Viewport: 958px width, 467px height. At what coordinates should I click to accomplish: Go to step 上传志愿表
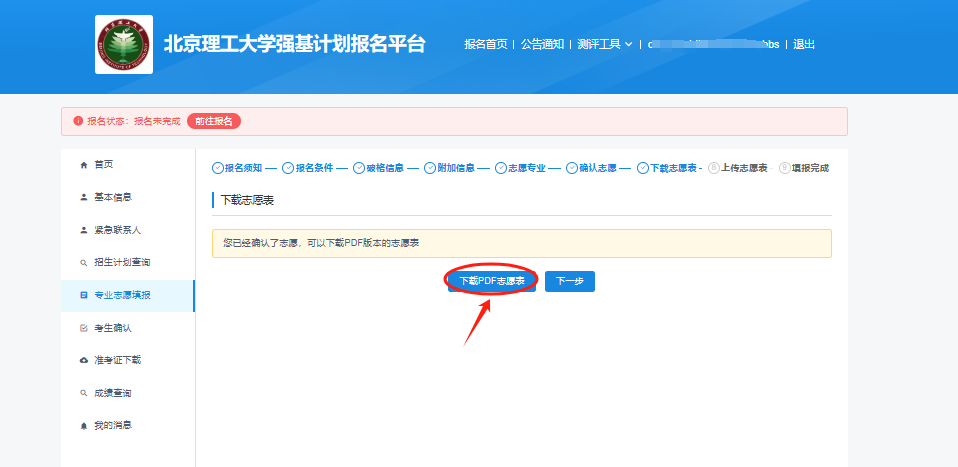click(x=744, y=168)
